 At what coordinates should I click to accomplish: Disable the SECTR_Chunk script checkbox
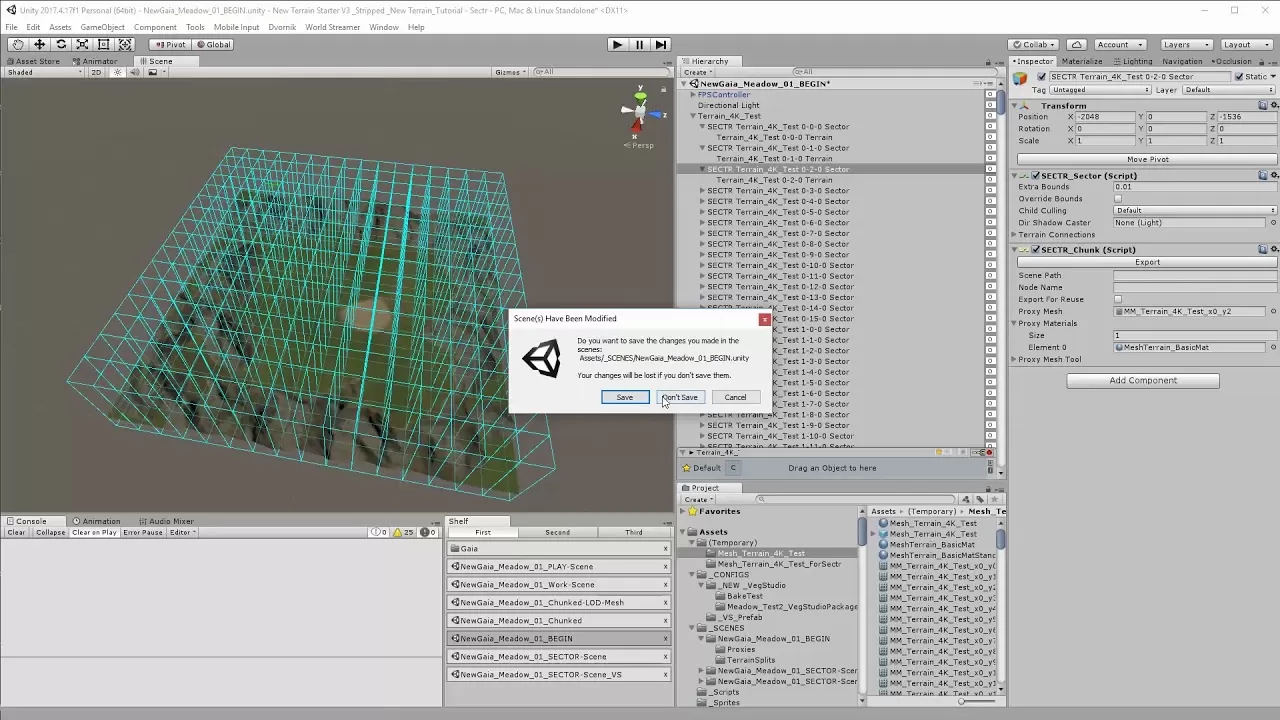pos(1035,250)
